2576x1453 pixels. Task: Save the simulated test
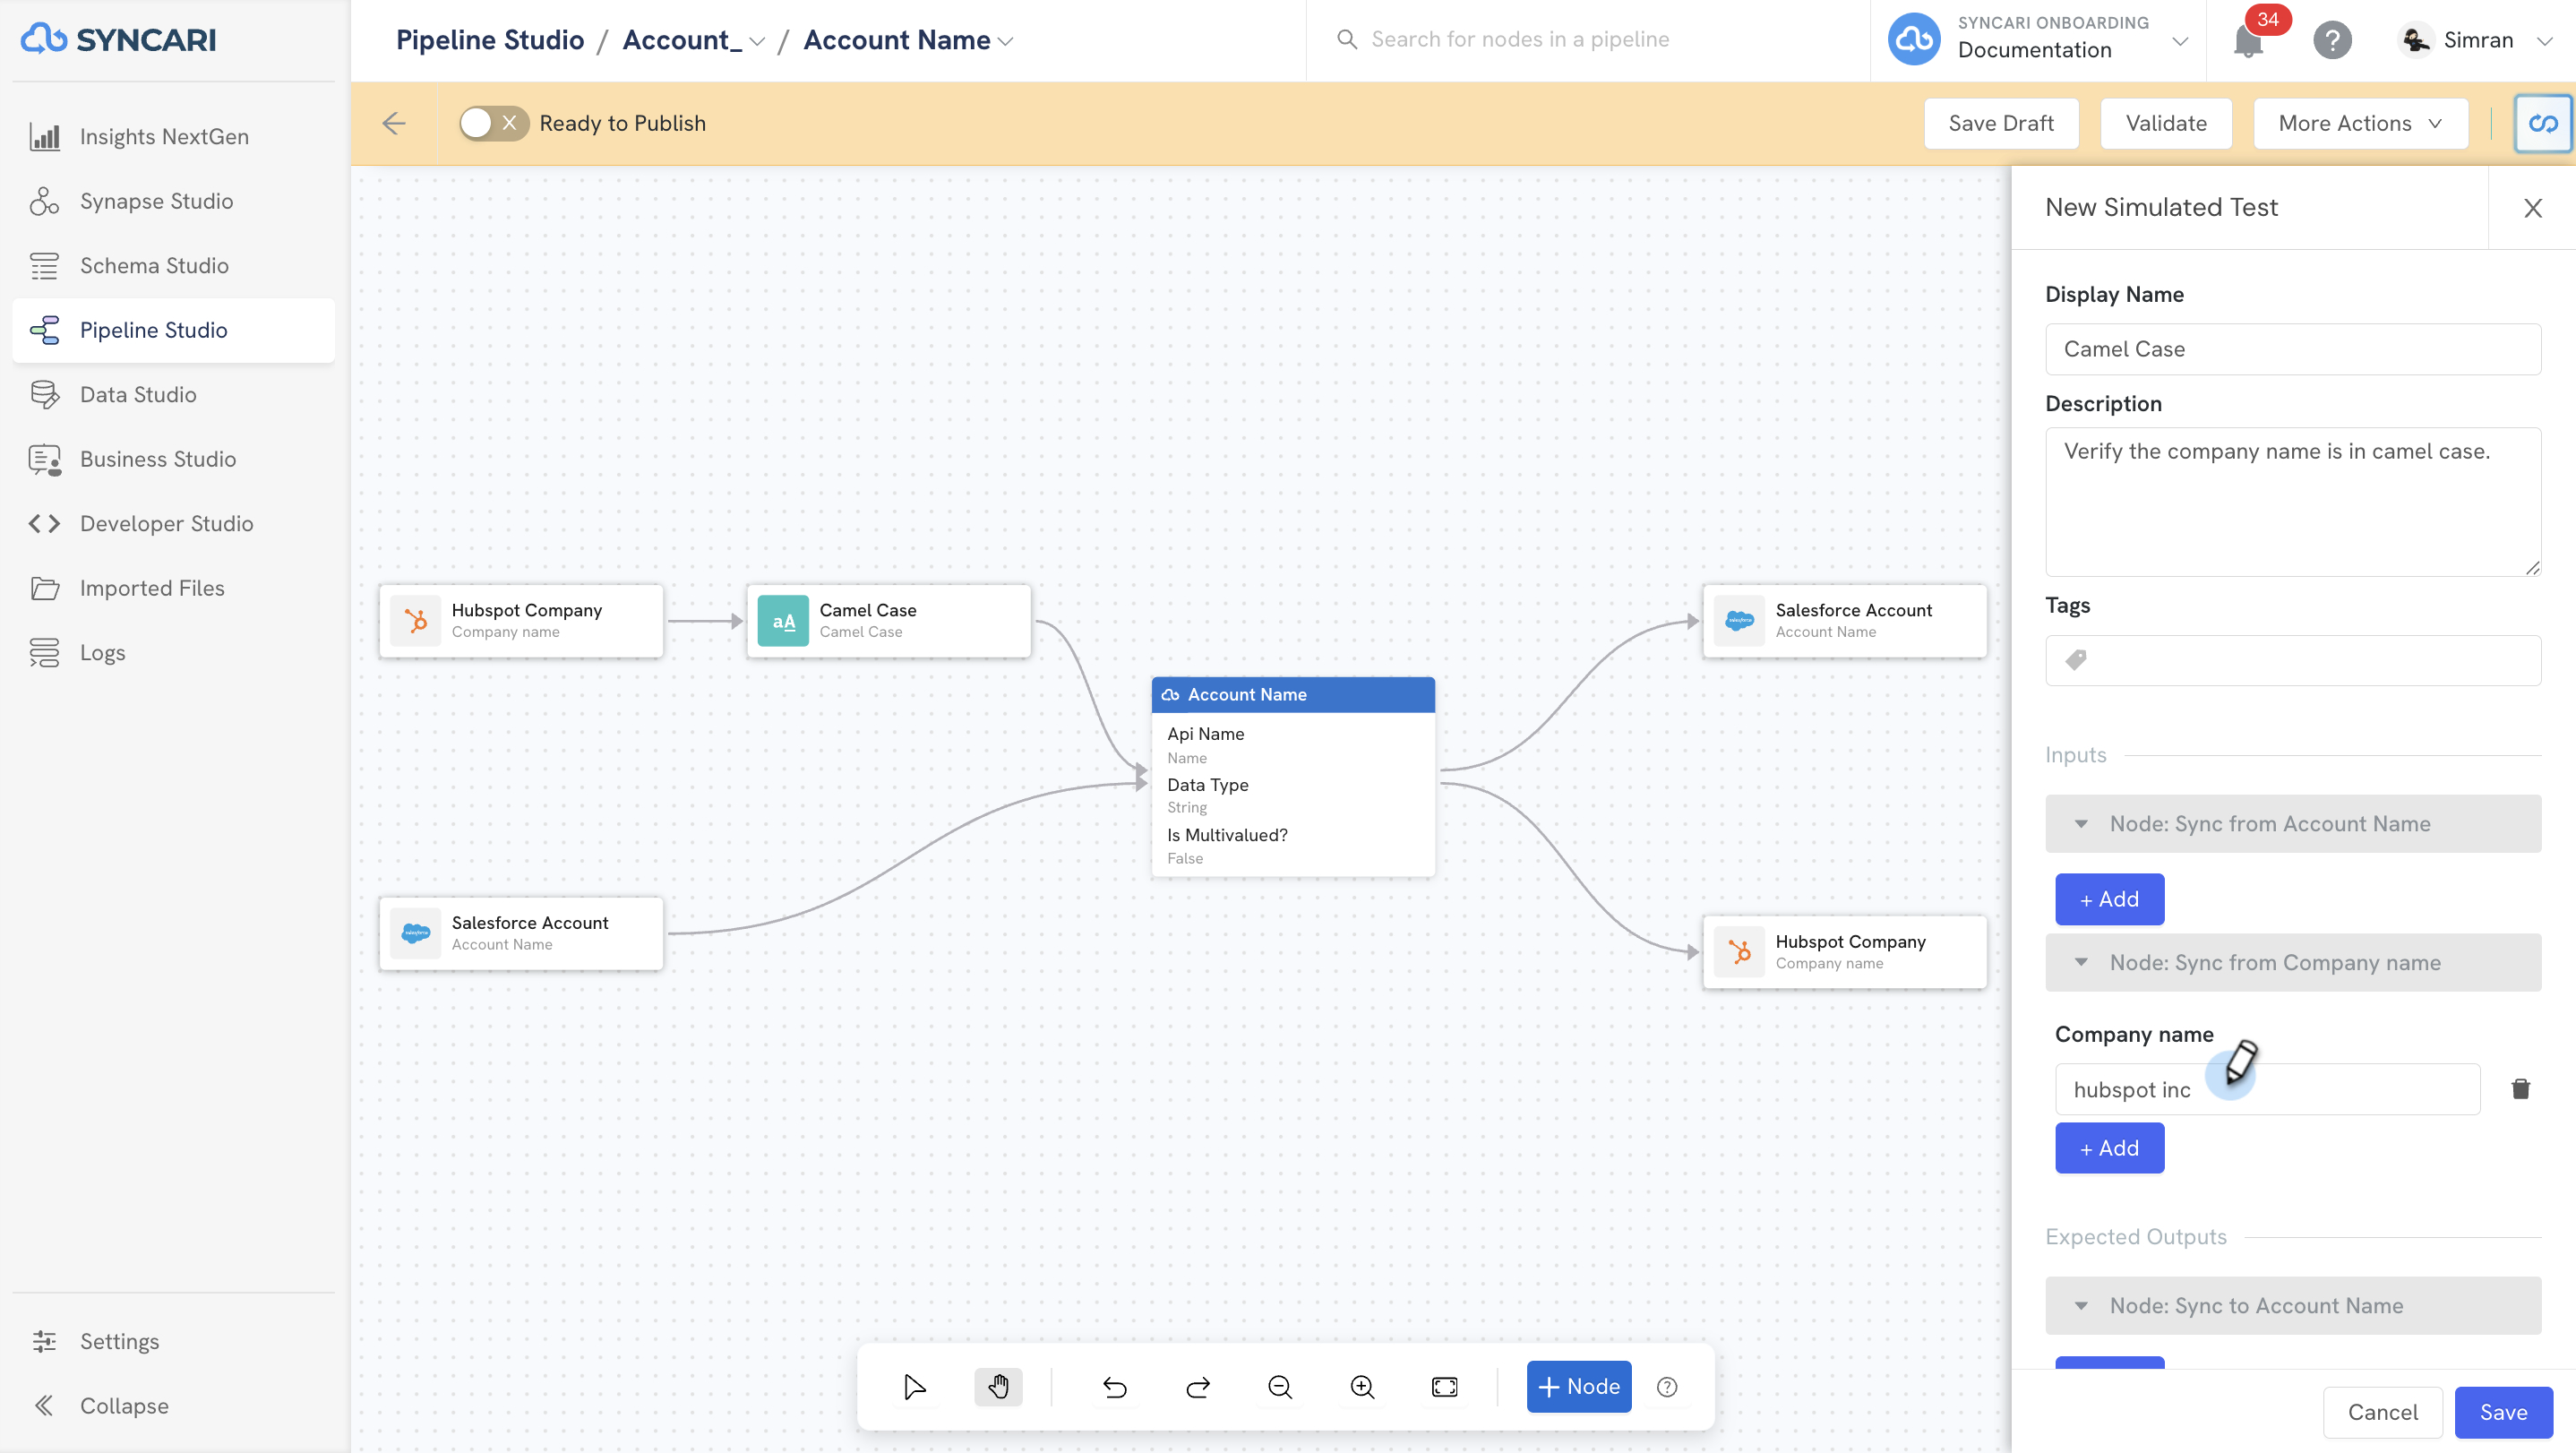pyautogui.click(x=2503, y=1412)
